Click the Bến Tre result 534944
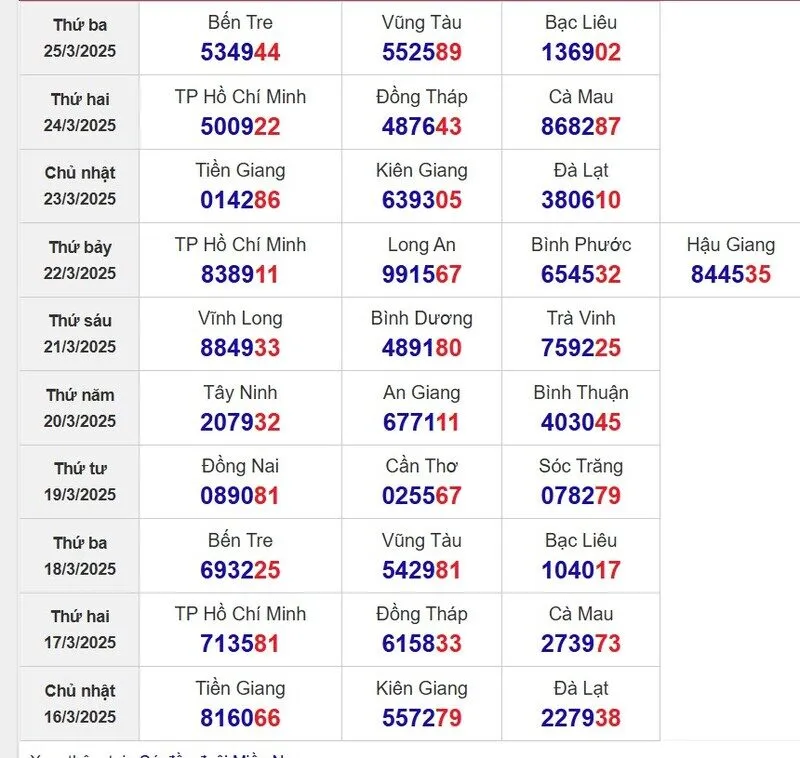800x758 pixels. click(240, 52)
